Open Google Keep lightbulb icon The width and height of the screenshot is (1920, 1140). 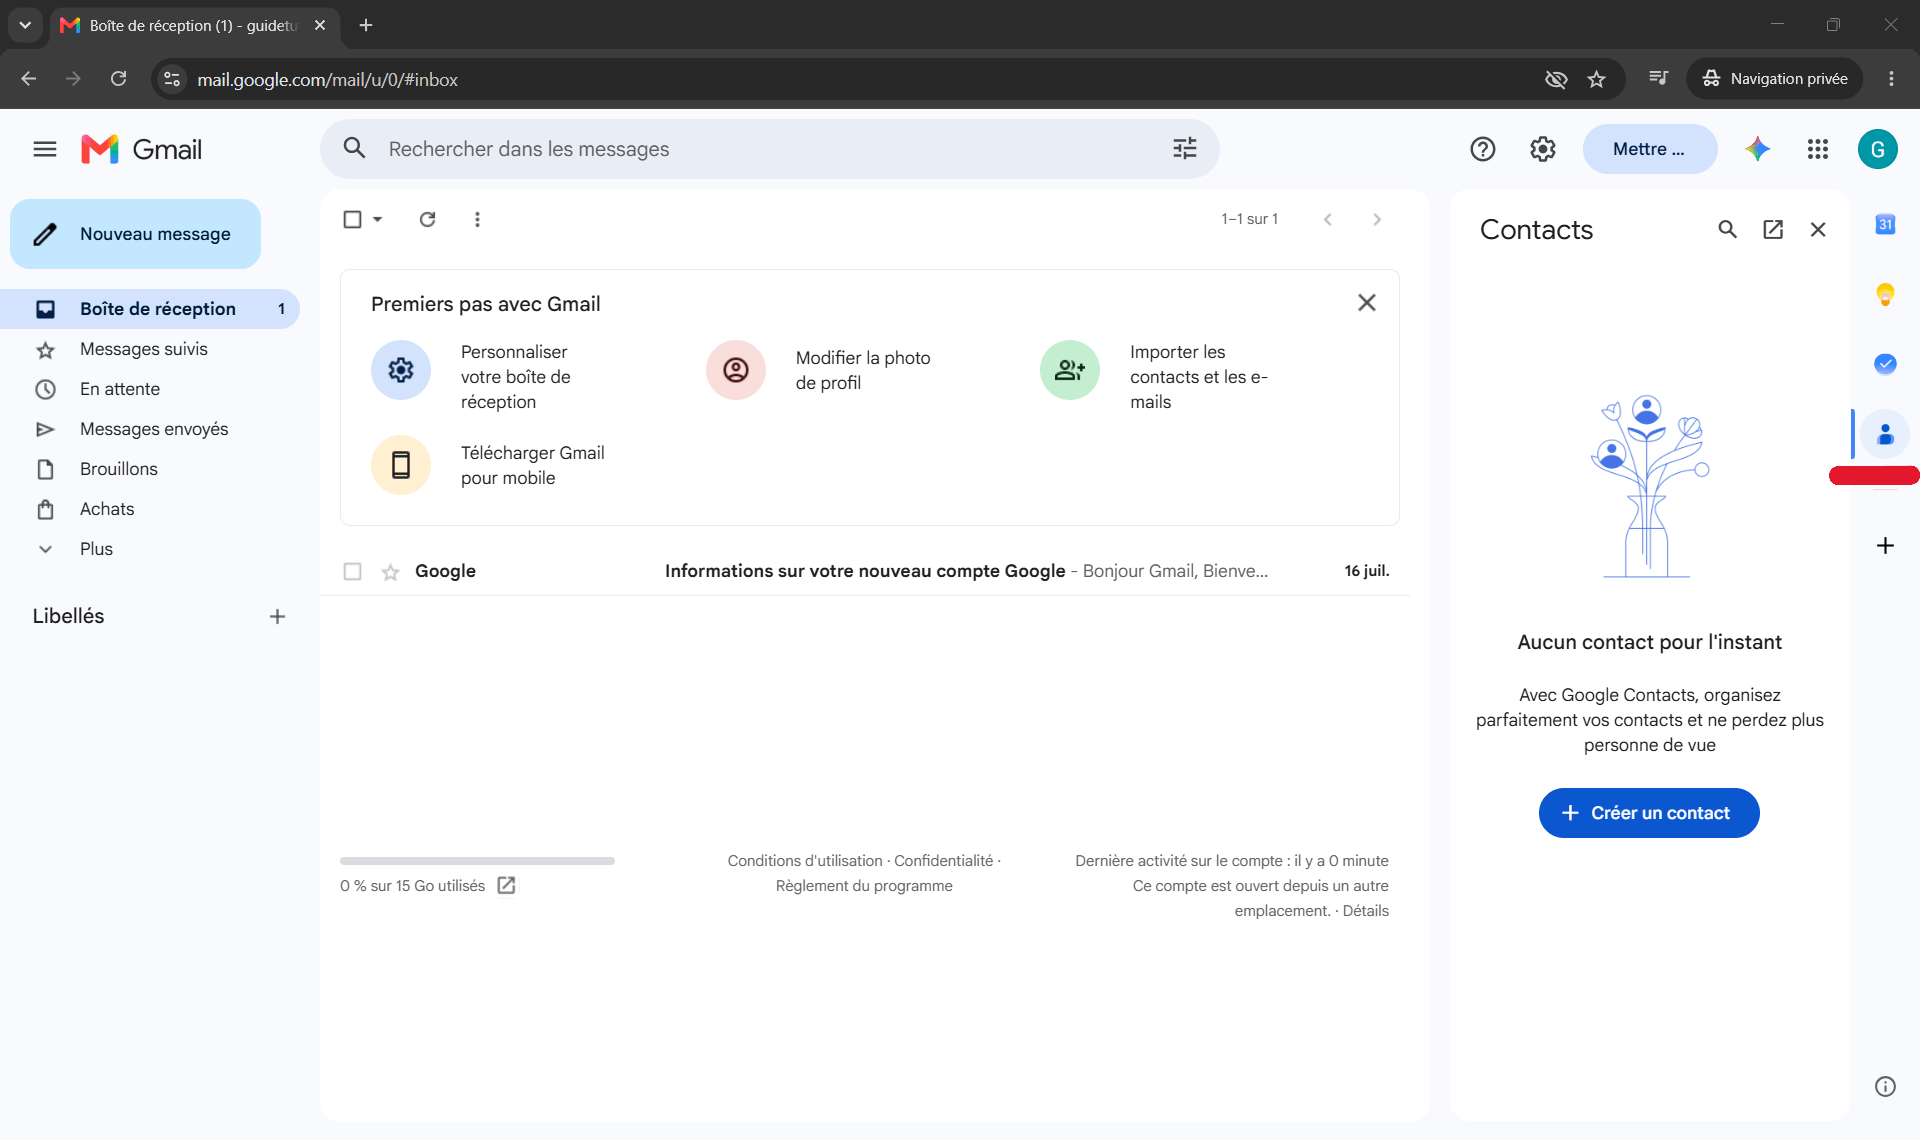[x=1885, y=294]
